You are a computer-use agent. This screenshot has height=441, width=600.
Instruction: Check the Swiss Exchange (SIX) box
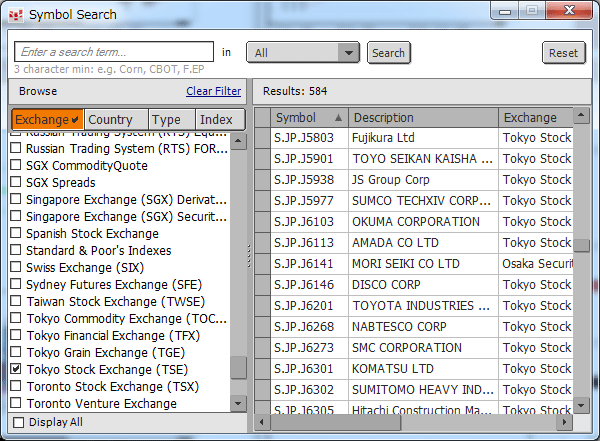16,267
